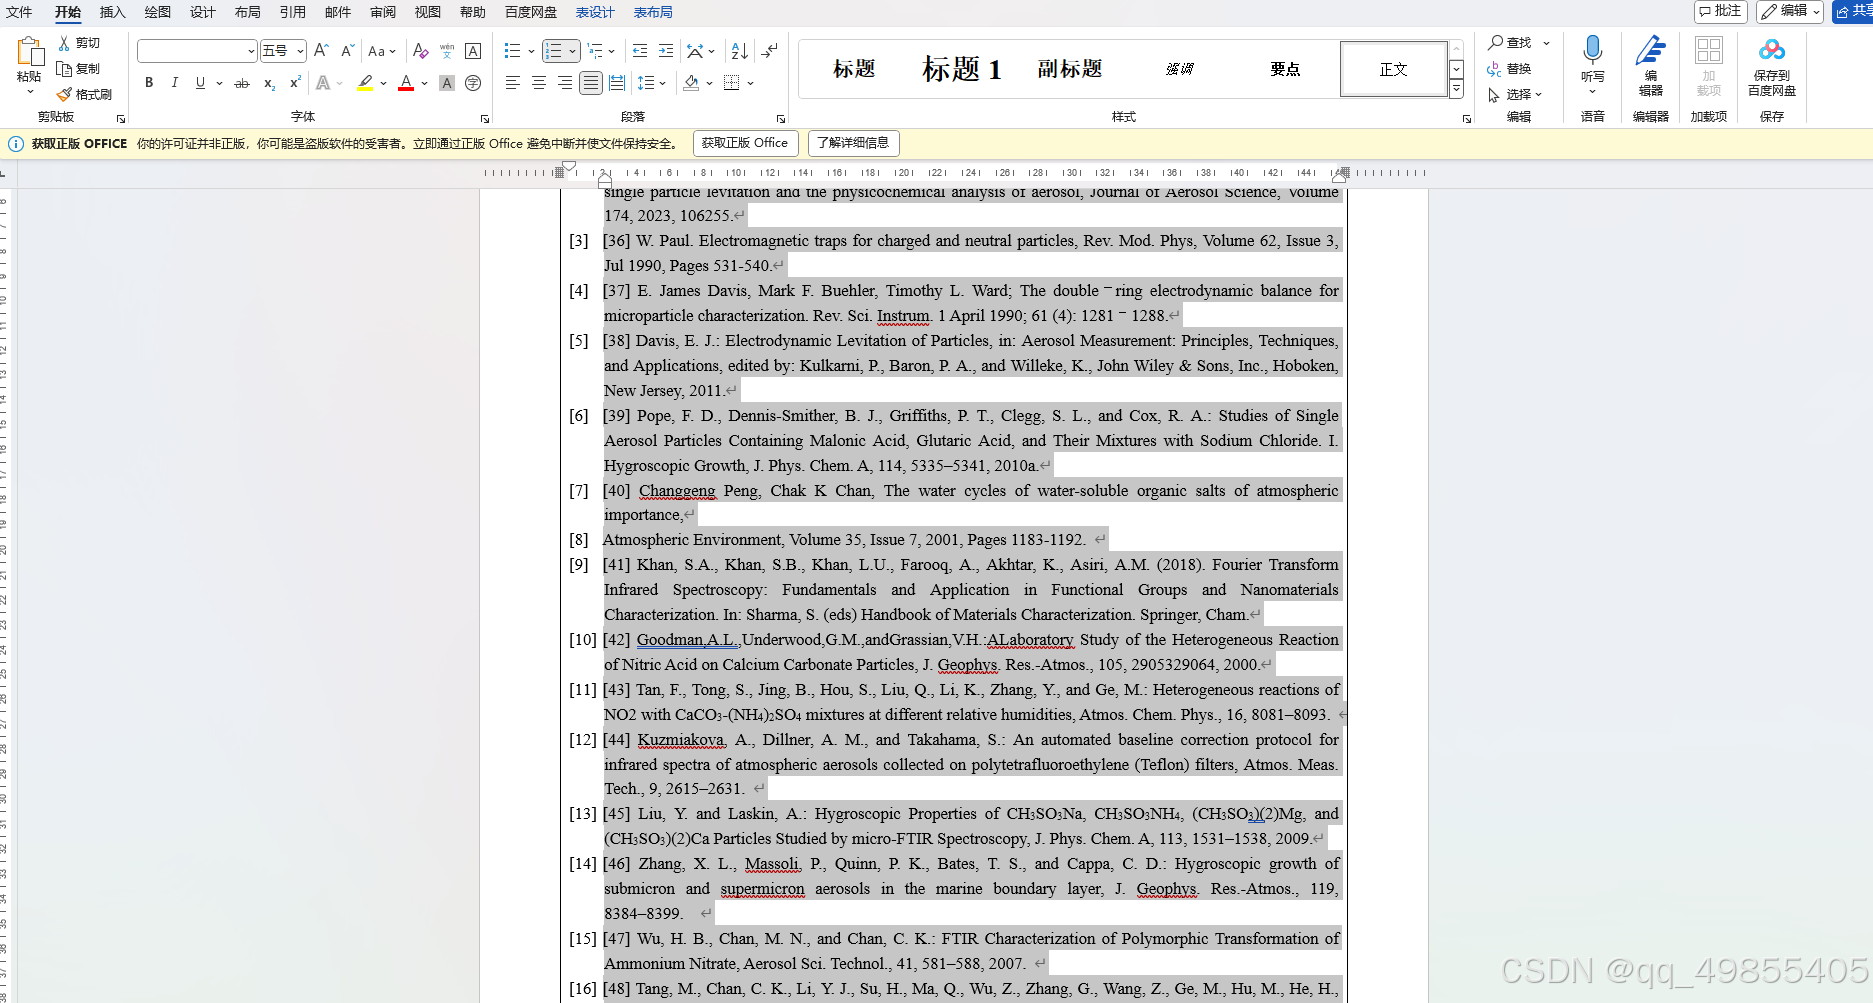
Task: Increase font size with the grow-font icon
Action: click(x=321, y=51)
